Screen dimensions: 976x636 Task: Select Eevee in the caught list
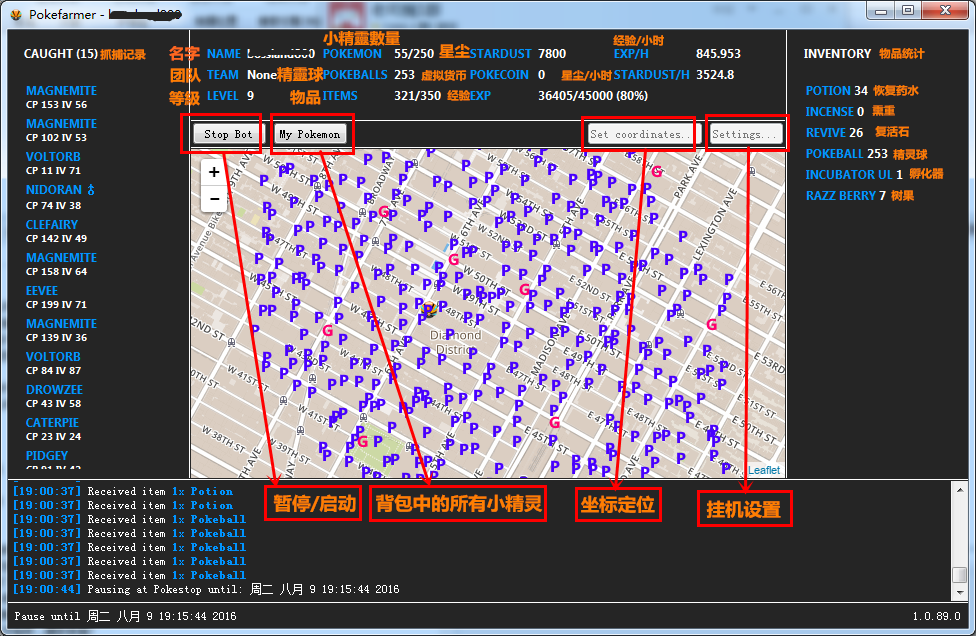pos(42,291)
